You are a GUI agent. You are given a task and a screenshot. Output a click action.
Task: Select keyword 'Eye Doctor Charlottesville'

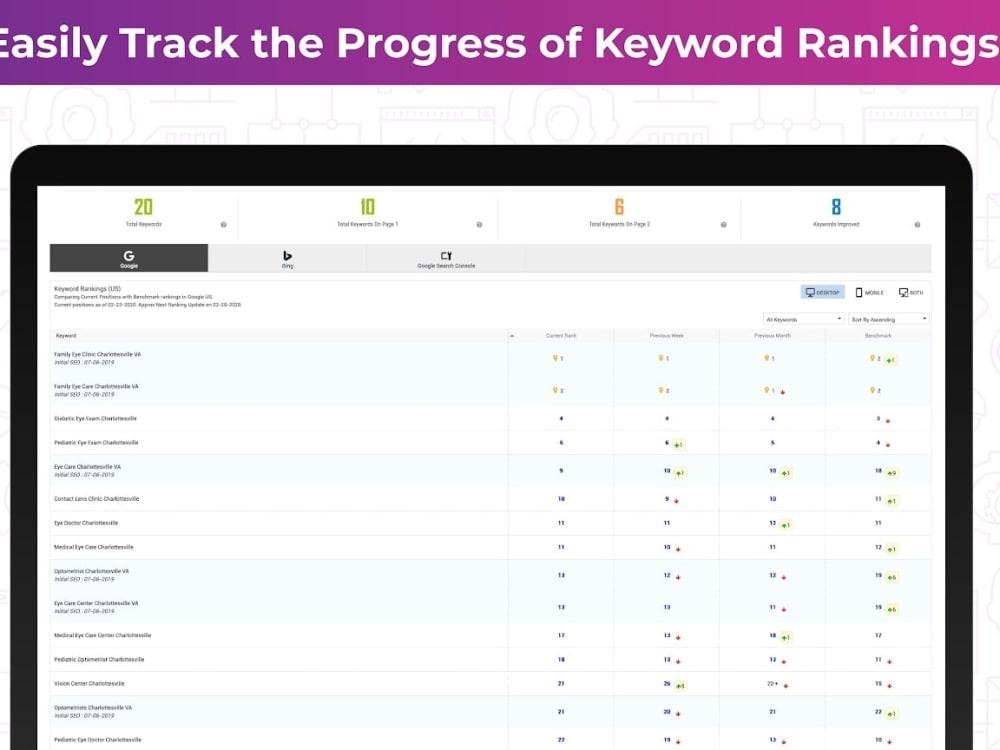[x=86, y=522]
